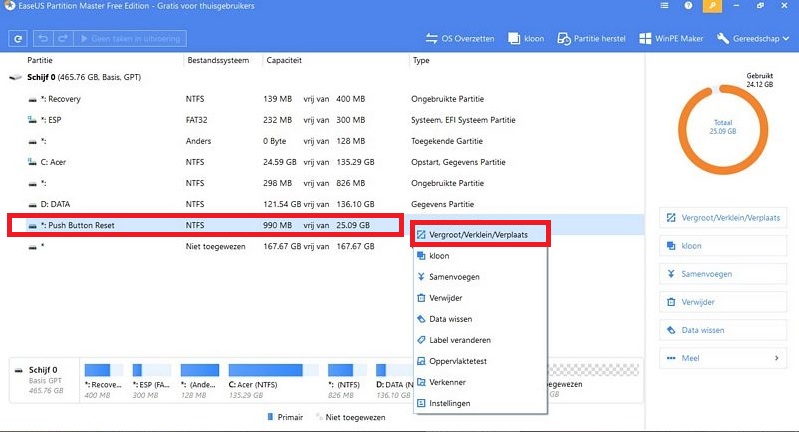Open the OS Overzetten tool

click(460, 39)
